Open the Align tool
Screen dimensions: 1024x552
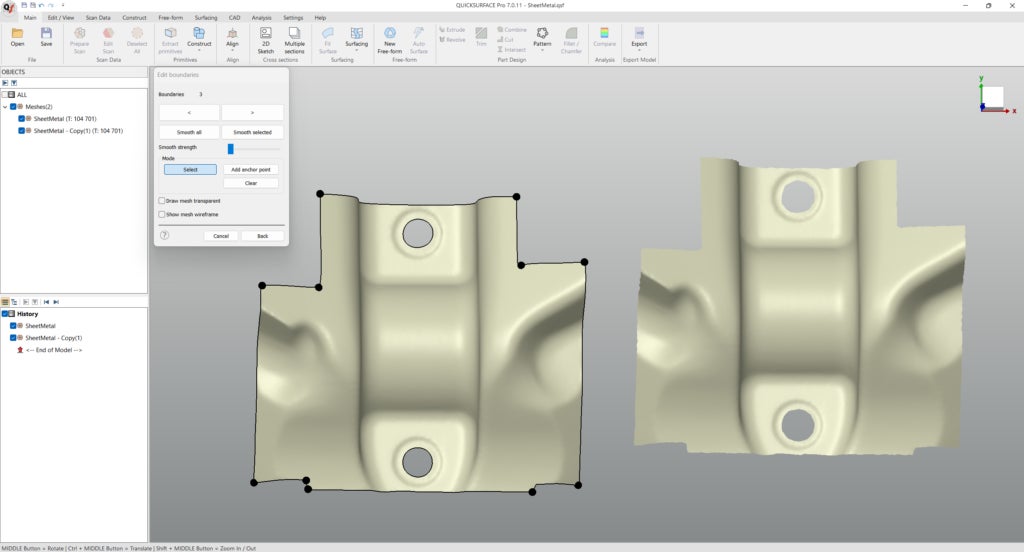pos(232,38)
